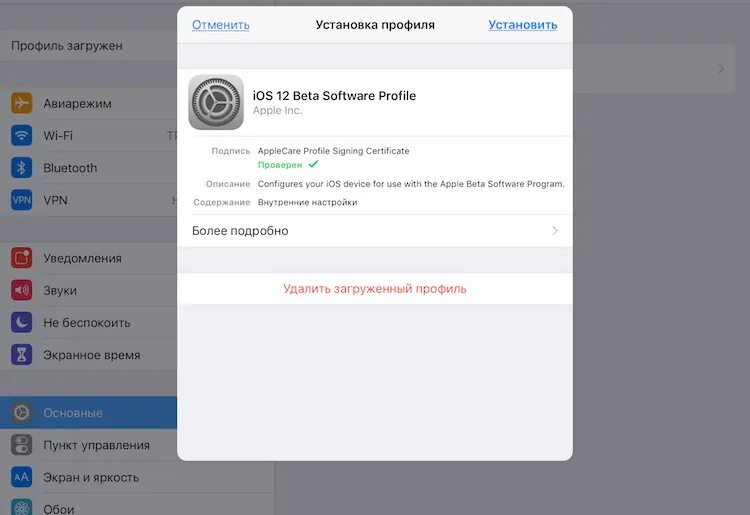Viewport: 750px width, 515px height.
Task: Tap Внутренние настройки content text
Action: coord(308,202)
